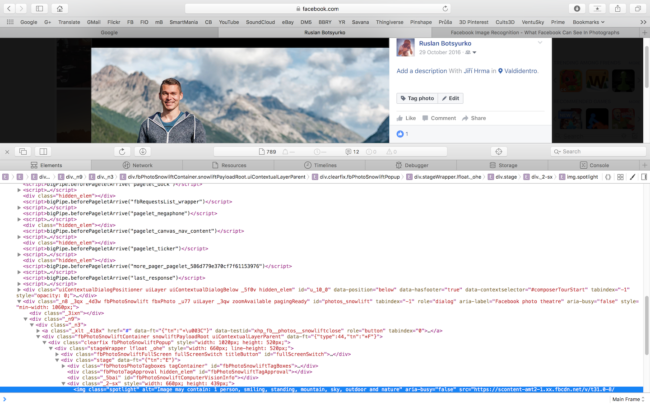Viewport: 650px width, 406px height.
Task: Click the Tag photo button
Action: pyautogui.click(x=417, y=98)
